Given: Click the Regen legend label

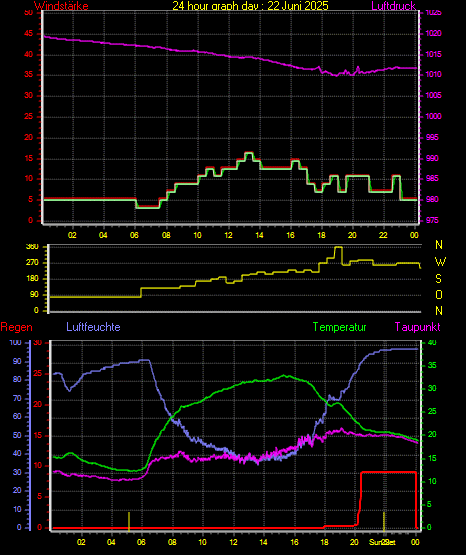Looking at the screenshot, I should point(17,327).
